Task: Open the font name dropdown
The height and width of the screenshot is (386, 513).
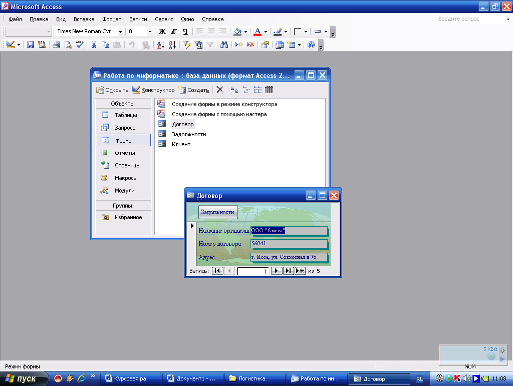Action: coord(120,32)
